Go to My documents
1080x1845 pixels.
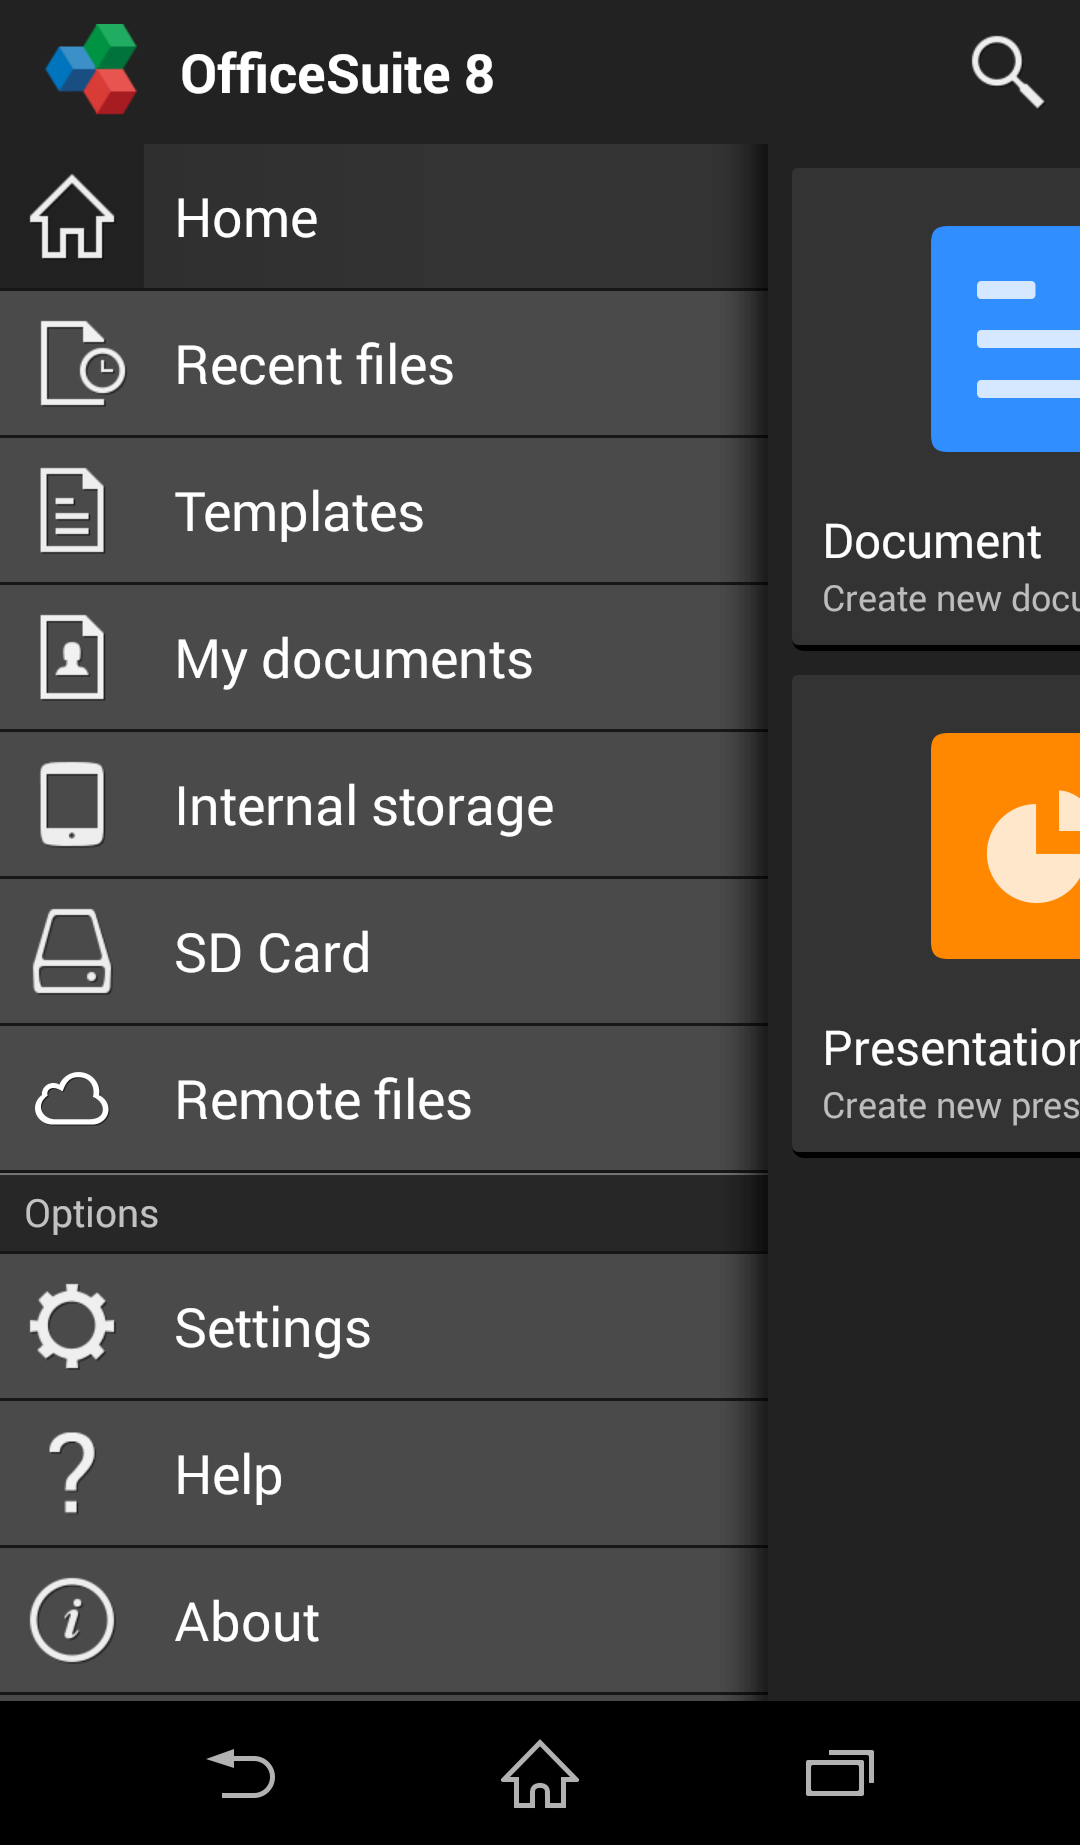[x=384, y=658]
